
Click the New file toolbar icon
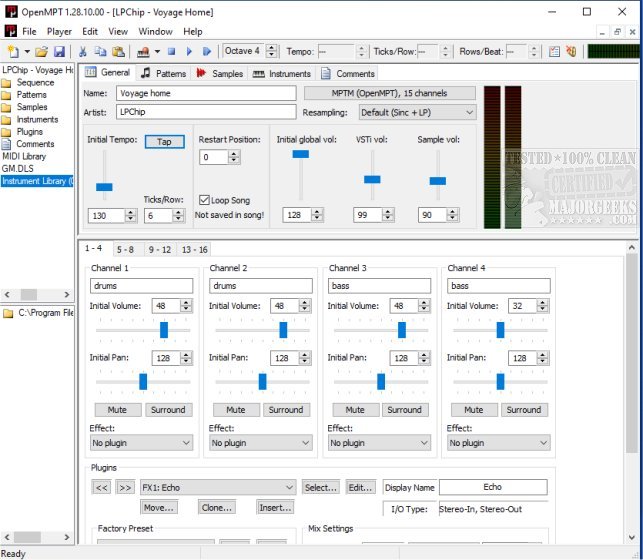(13, 51)
